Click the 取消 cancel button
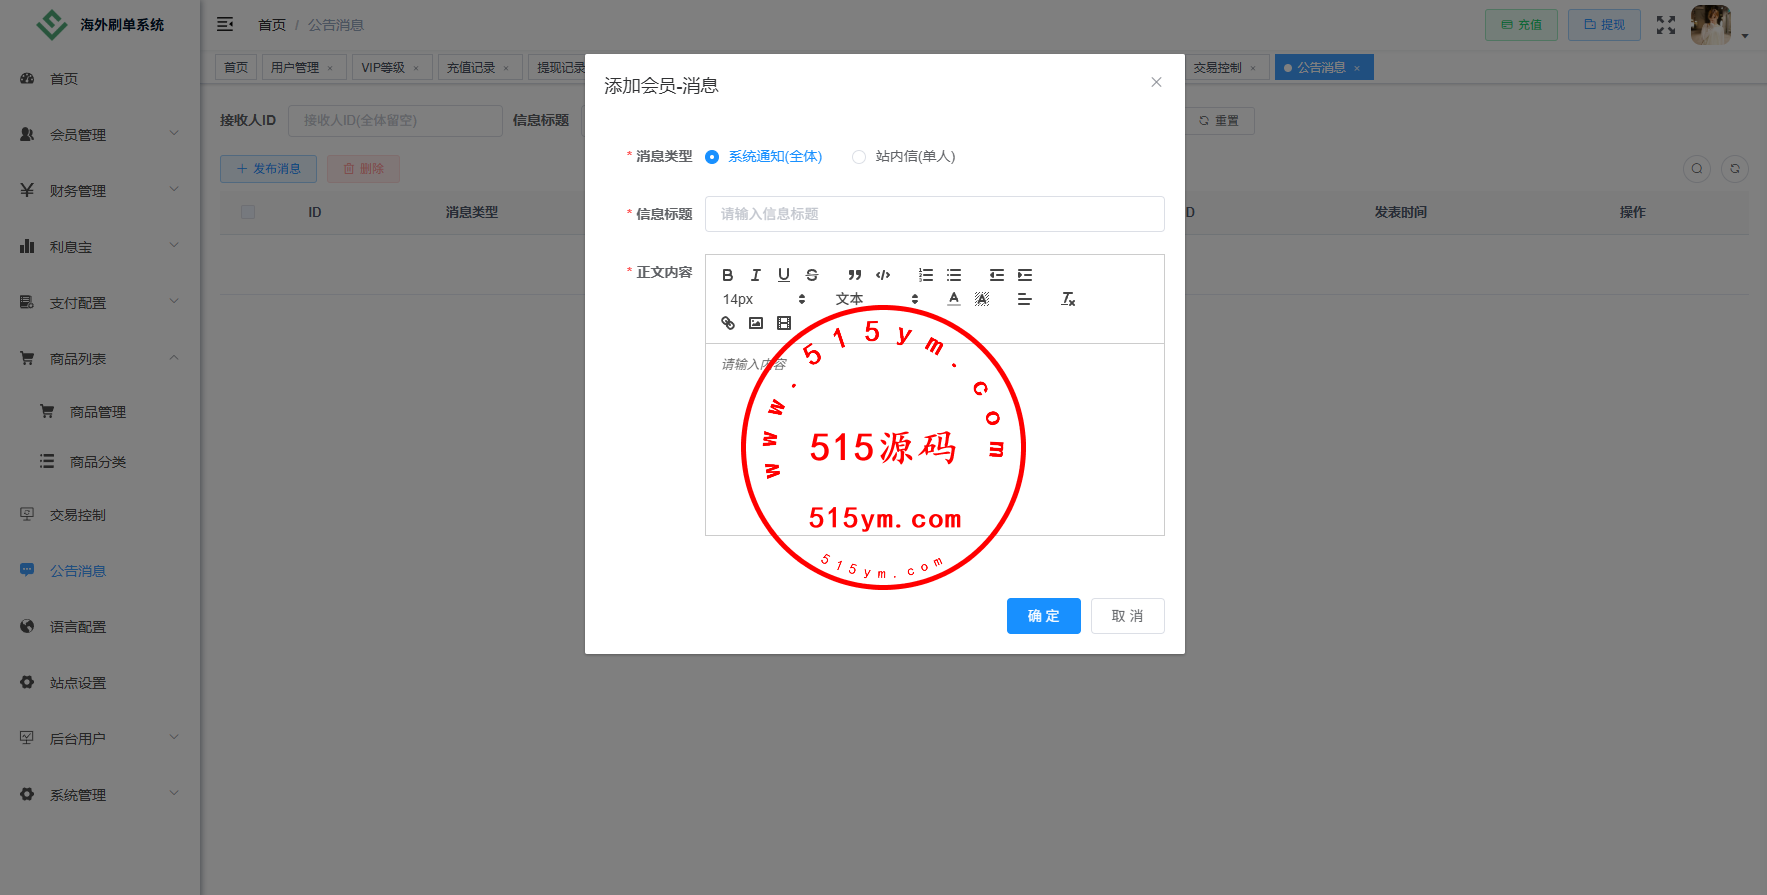The image size is (1767, 895). tap(1127, 616)
